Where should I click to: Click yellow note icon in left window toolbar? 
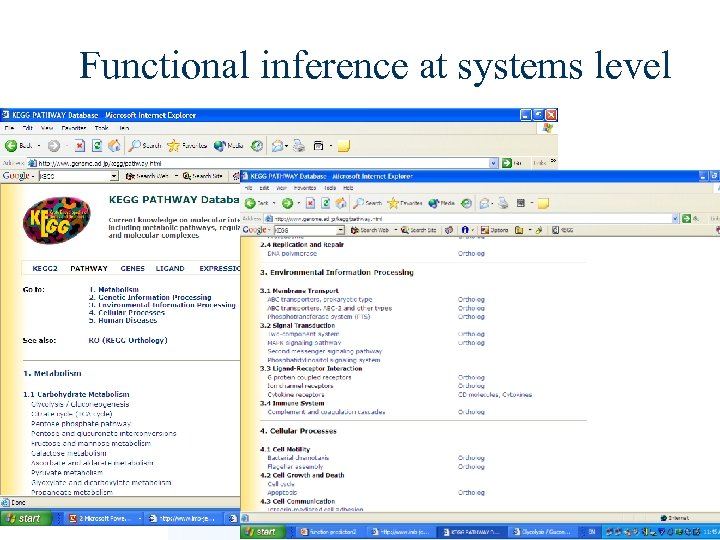point(343,146)
